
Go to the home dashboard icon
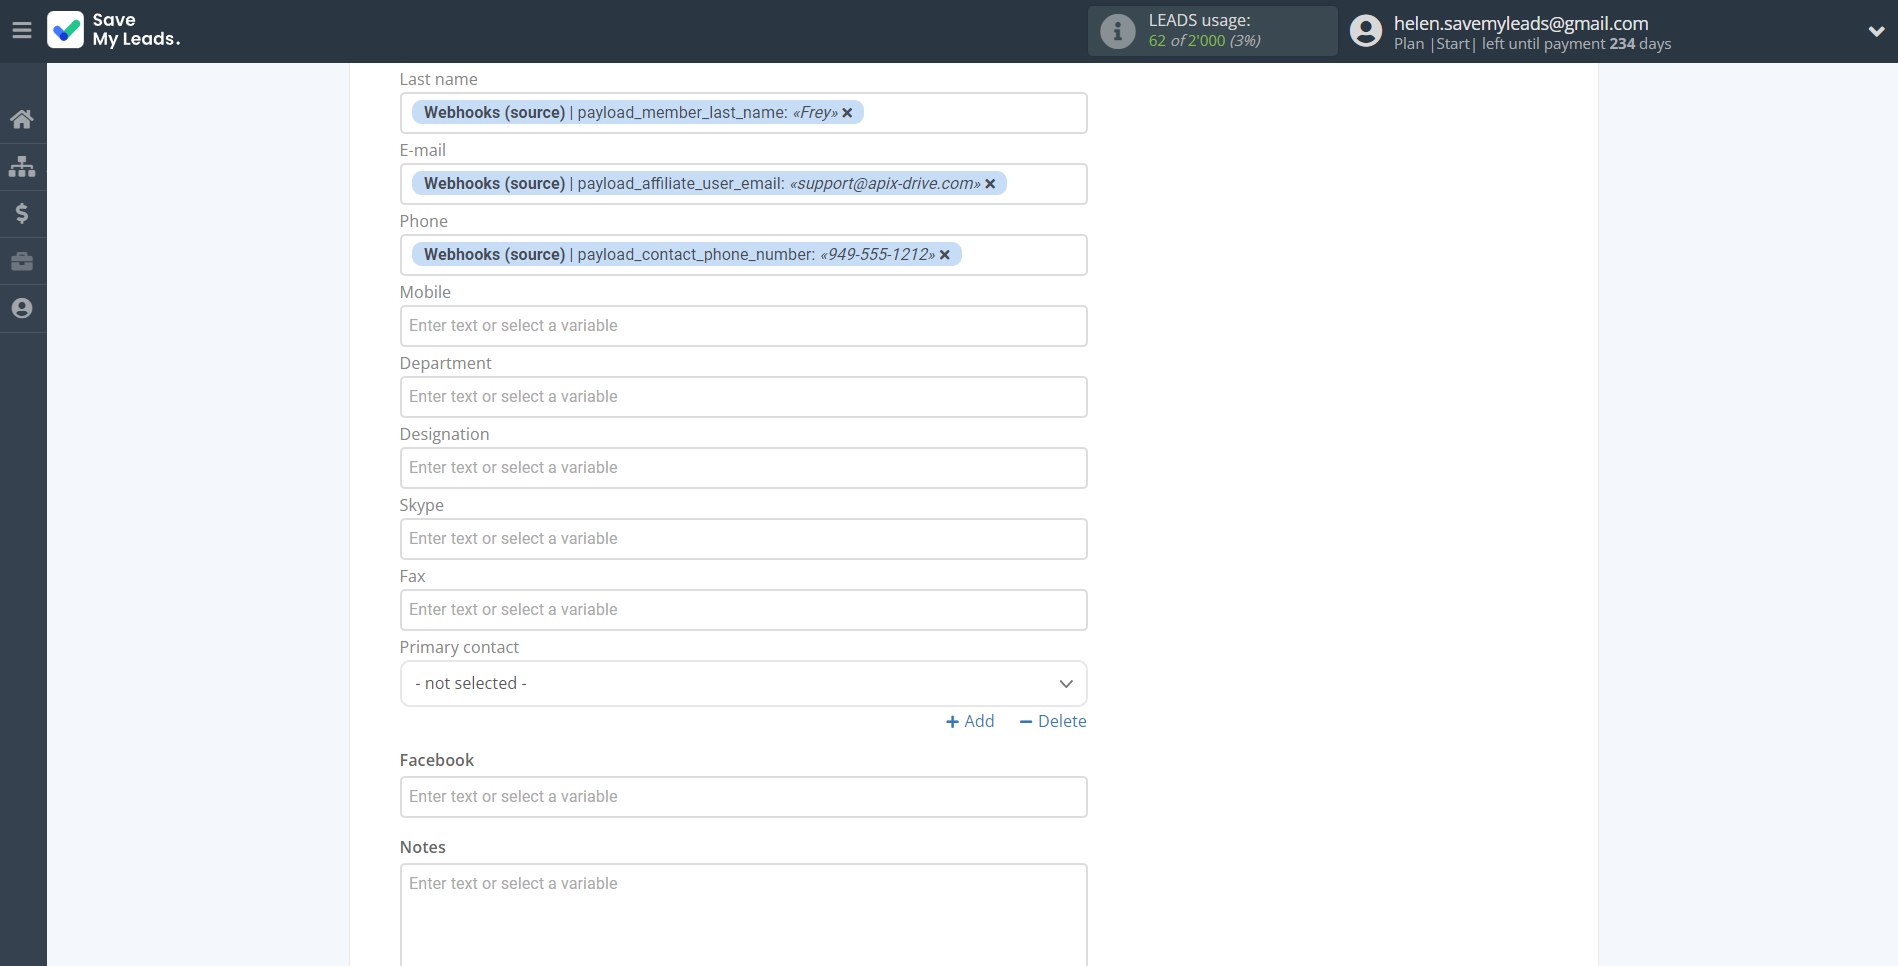(x=22, y=119)
